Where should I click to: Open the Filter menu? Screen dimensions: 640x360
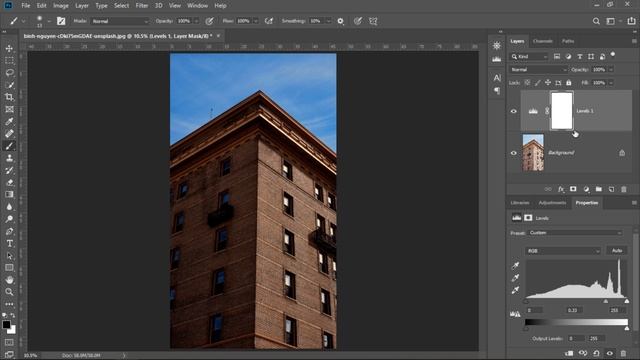click(x=142, y=6)
